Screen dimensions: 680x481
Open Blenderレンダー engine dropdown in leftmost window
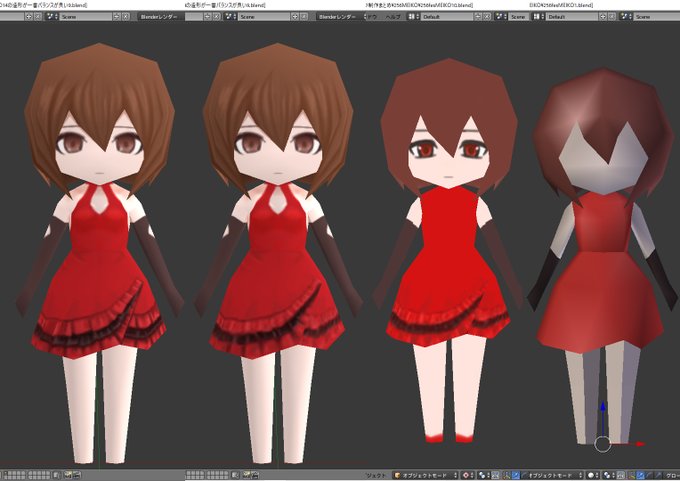click(159, 16)
